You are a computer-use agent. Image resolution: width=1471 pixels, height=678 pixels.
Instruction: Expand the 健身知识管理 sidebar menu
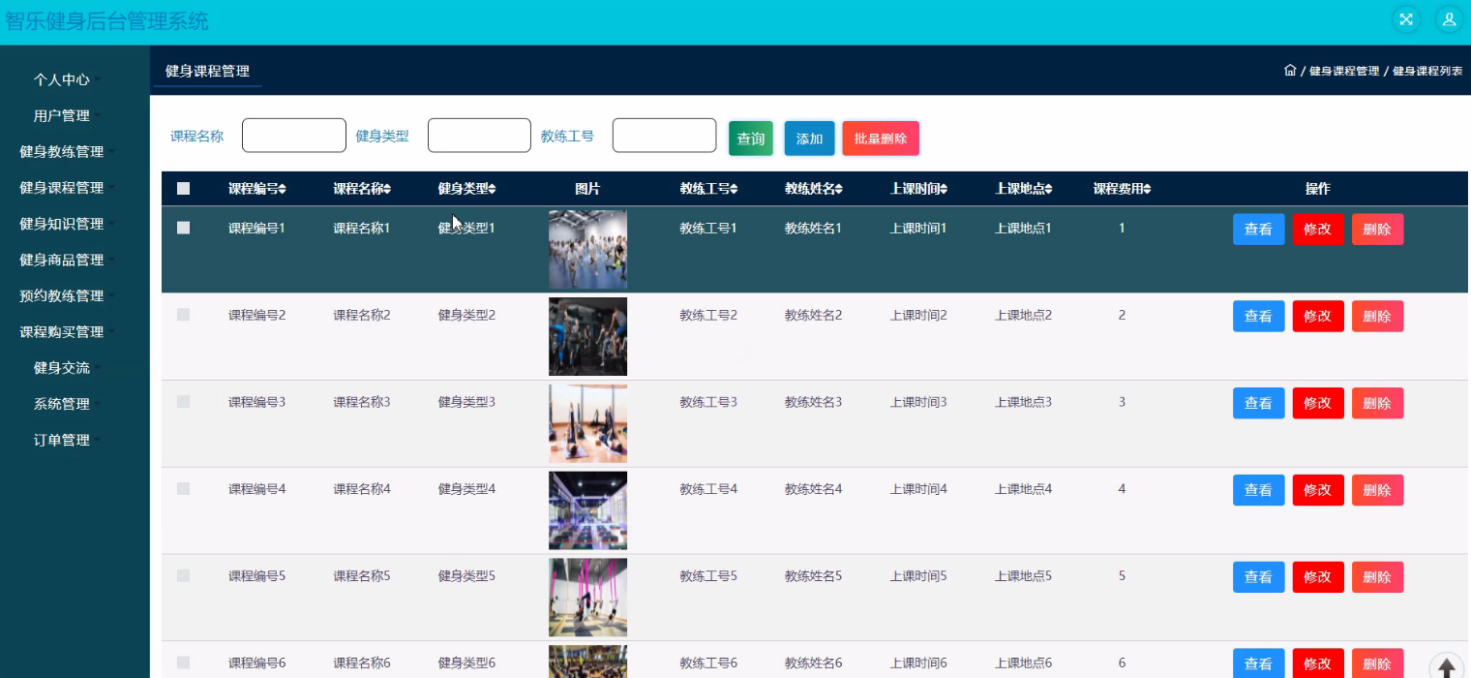click(62, 223)
